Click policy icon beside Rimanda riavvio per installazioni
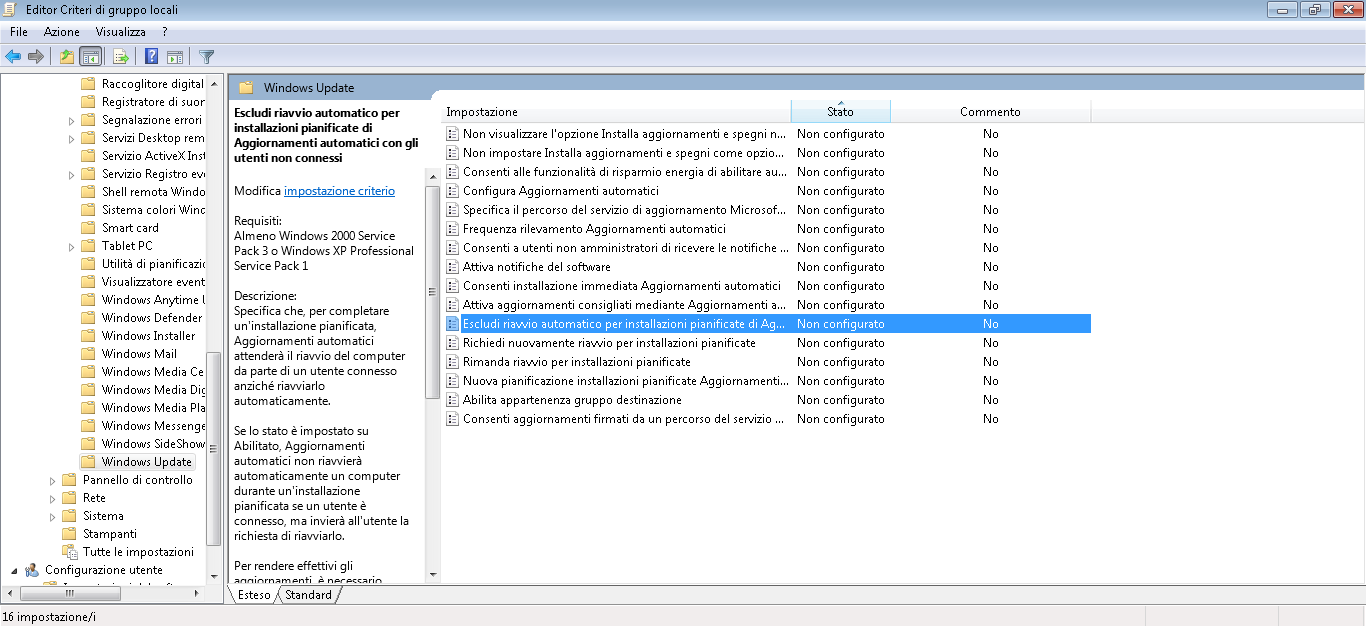This screenshot has width=1366, height=627. pos(453,362)
